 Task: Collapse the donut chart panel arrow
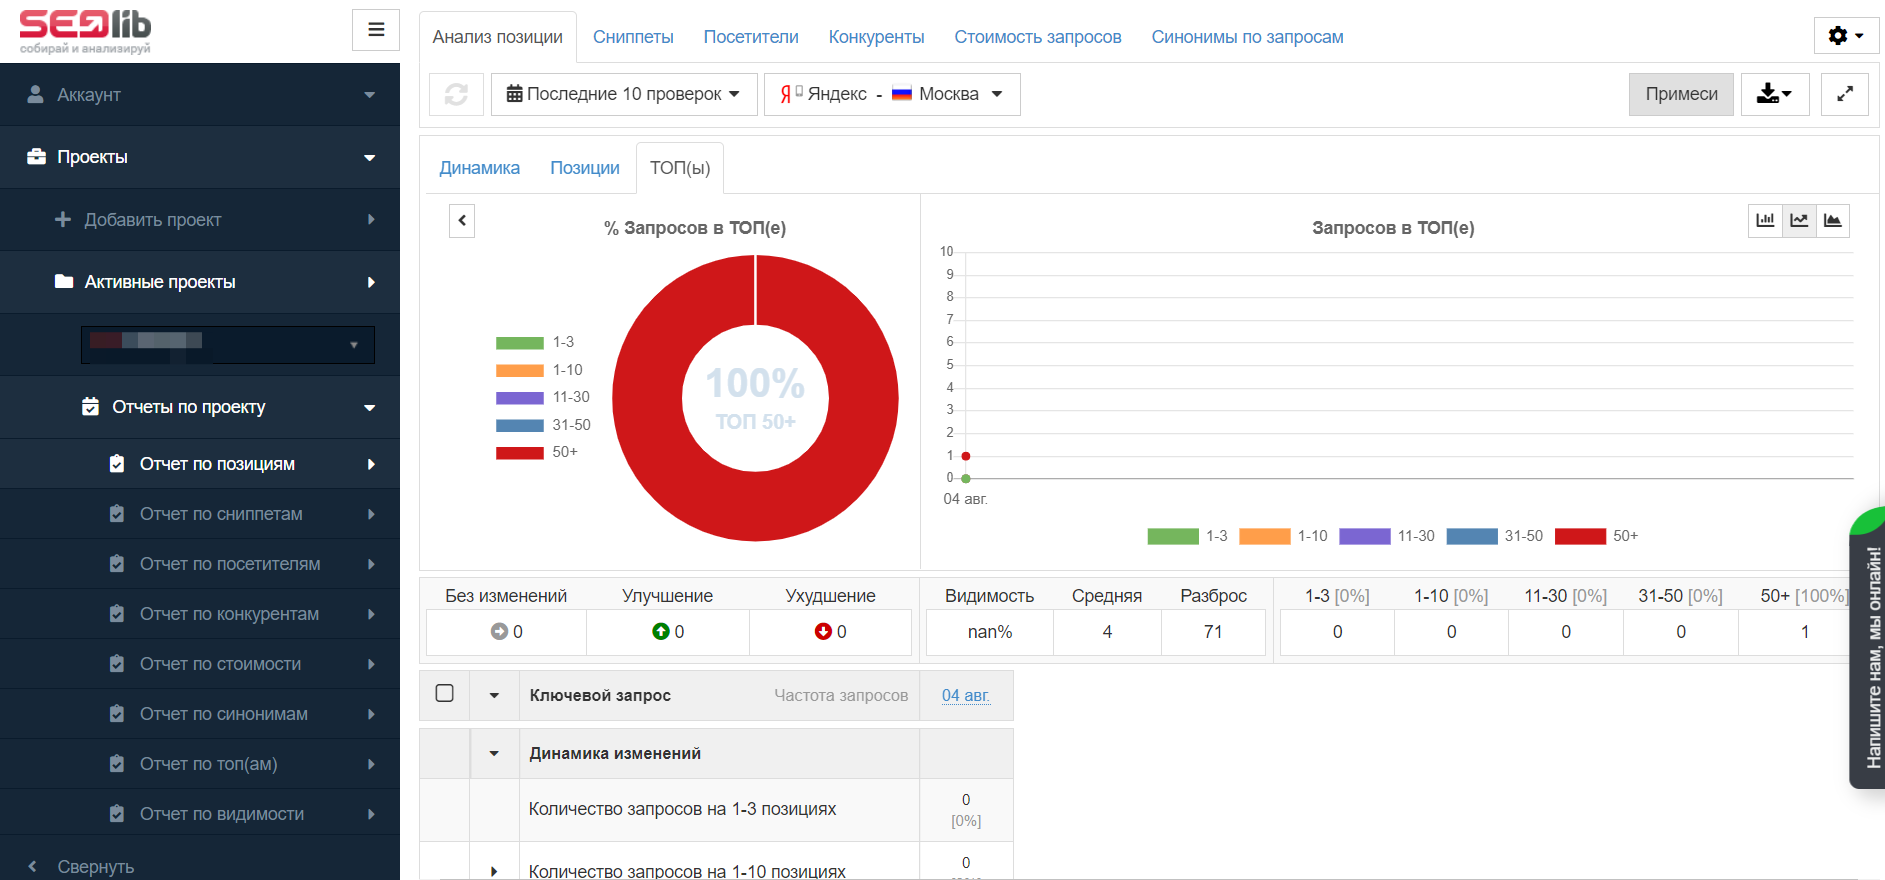click(x=462, y=220)
